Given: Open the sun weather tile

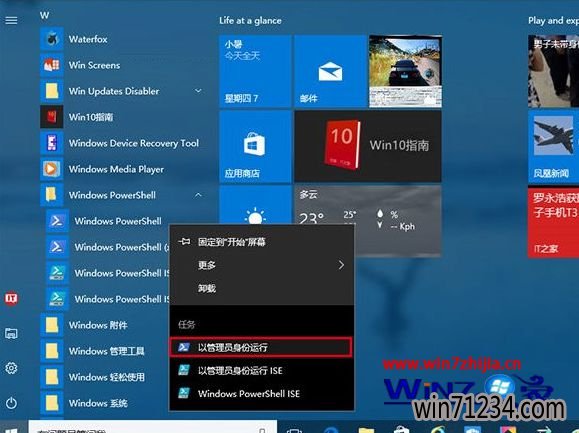Looking at the screenshot, I should [255, 205].
